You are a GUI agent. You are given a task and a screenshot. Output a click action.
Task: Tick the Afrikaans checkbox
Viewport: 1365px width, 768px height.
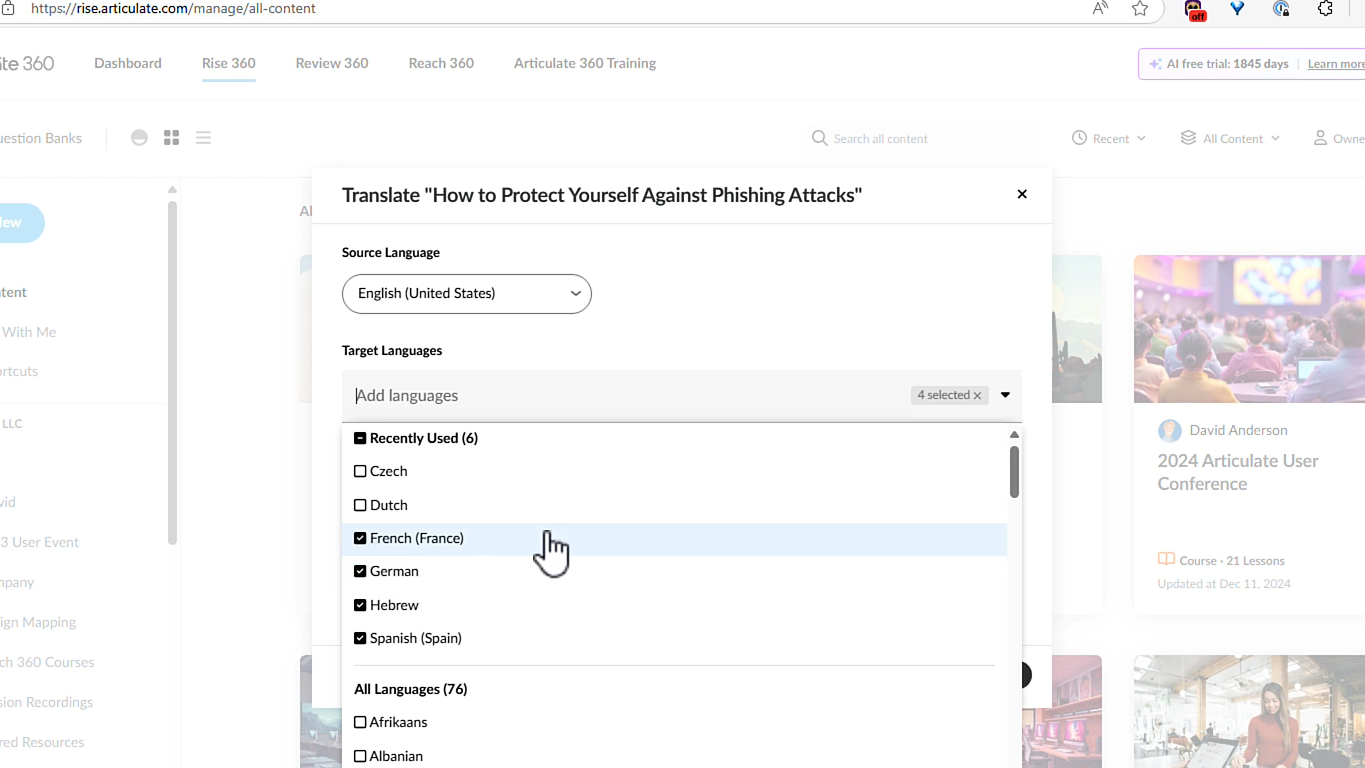click(360, 722)
